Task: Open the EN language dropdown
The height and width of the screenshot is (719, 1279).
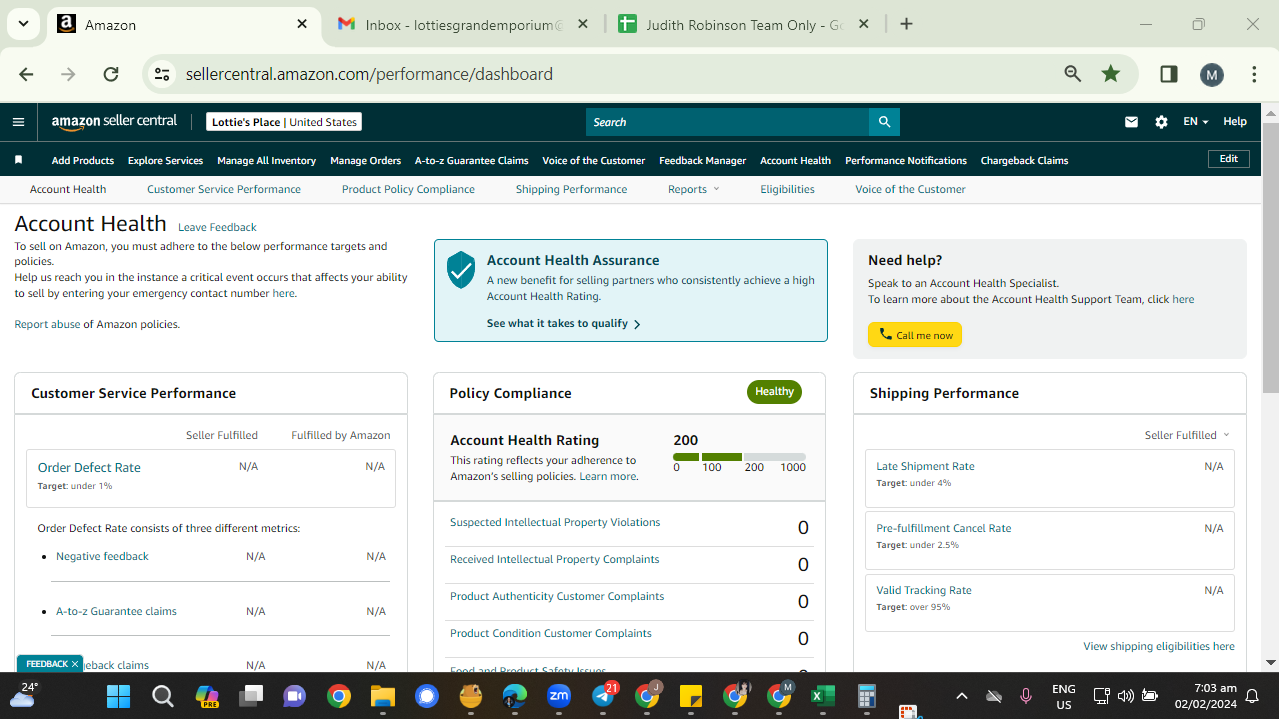Action: tap(1196, 122)
